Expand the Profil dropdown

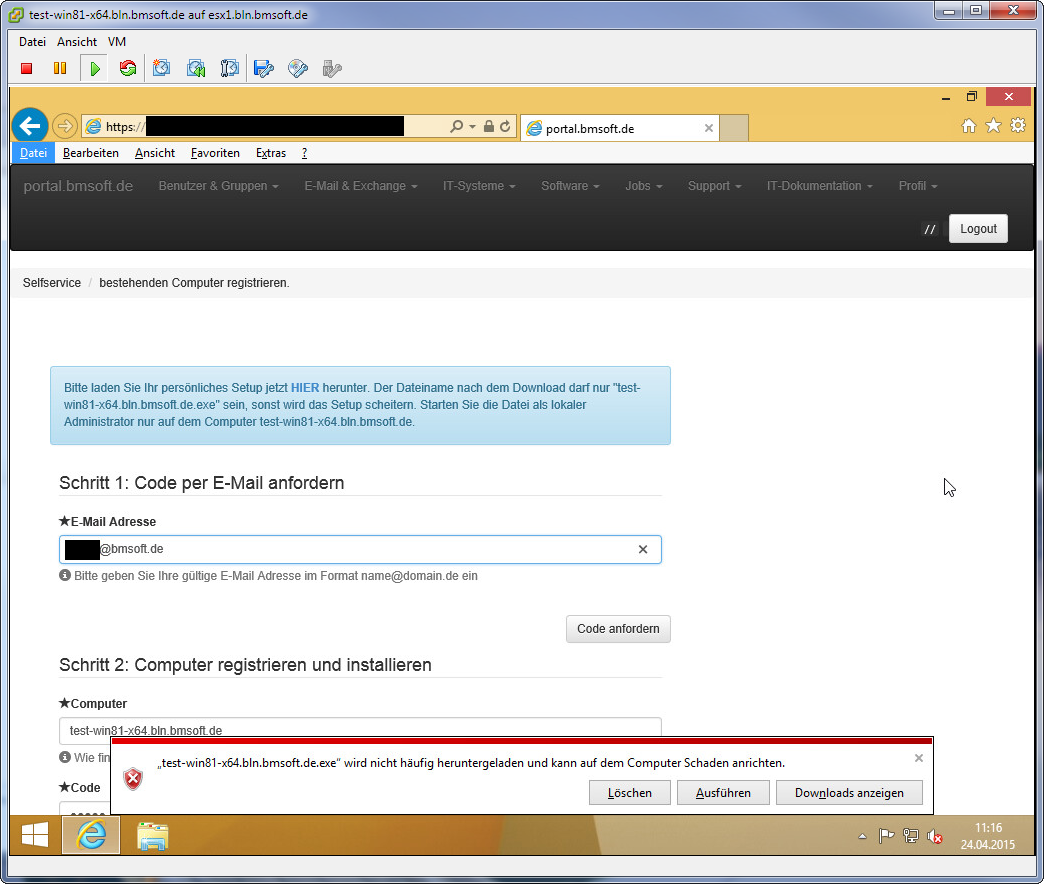[918, 186]
